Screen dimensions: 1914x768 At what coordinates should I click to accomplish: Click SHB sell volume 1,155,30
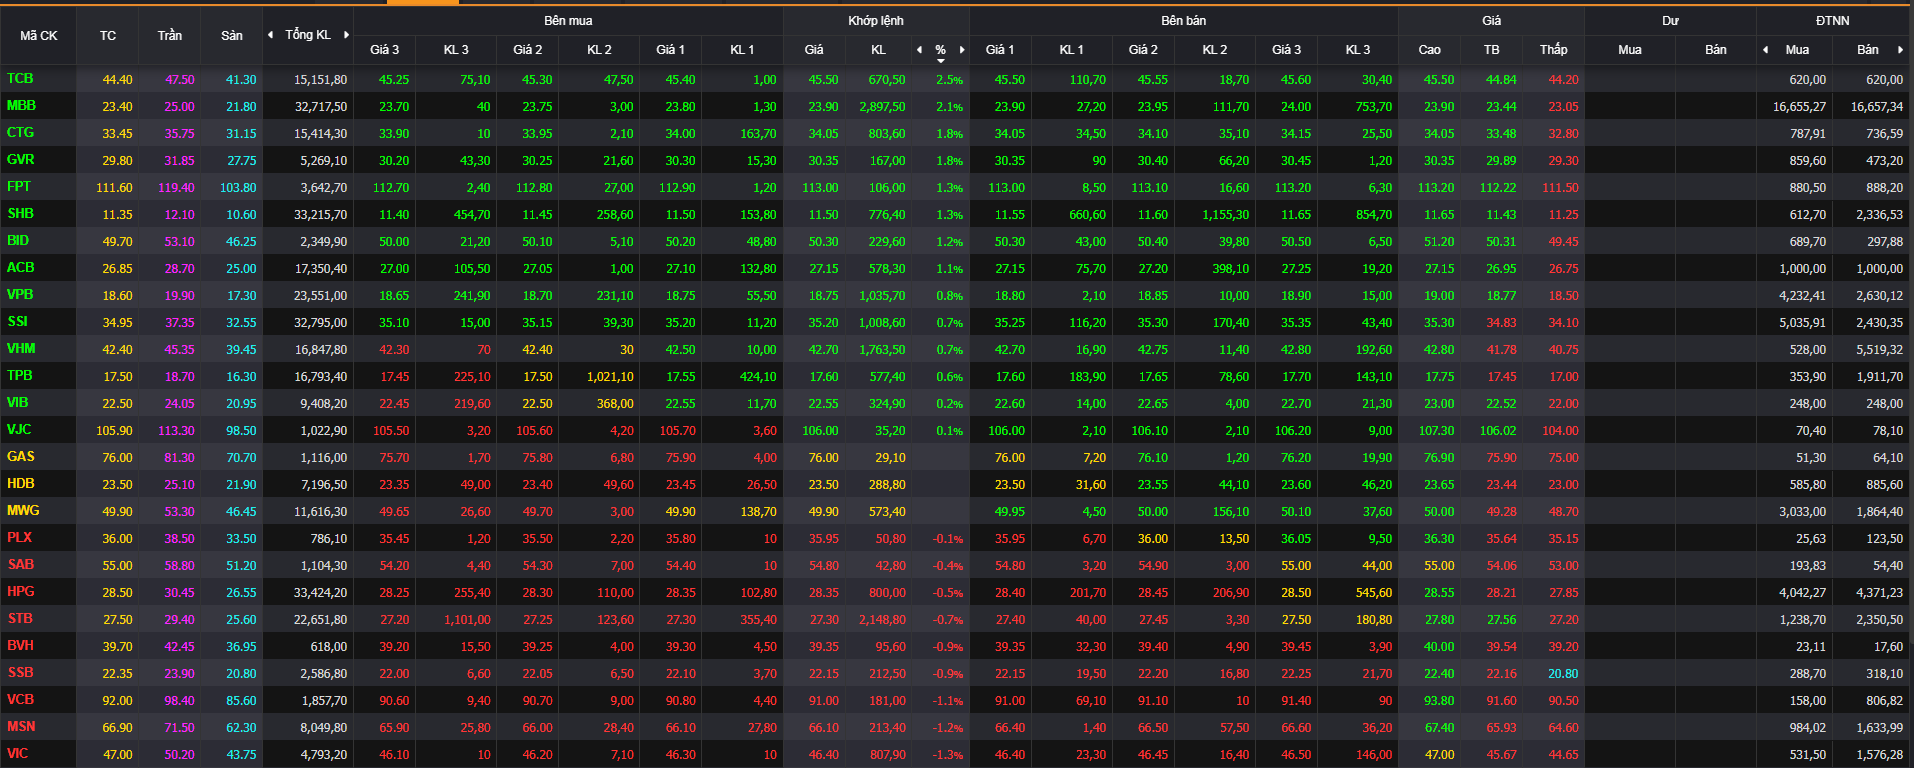pyautogui.click(x=1226, y=215)
